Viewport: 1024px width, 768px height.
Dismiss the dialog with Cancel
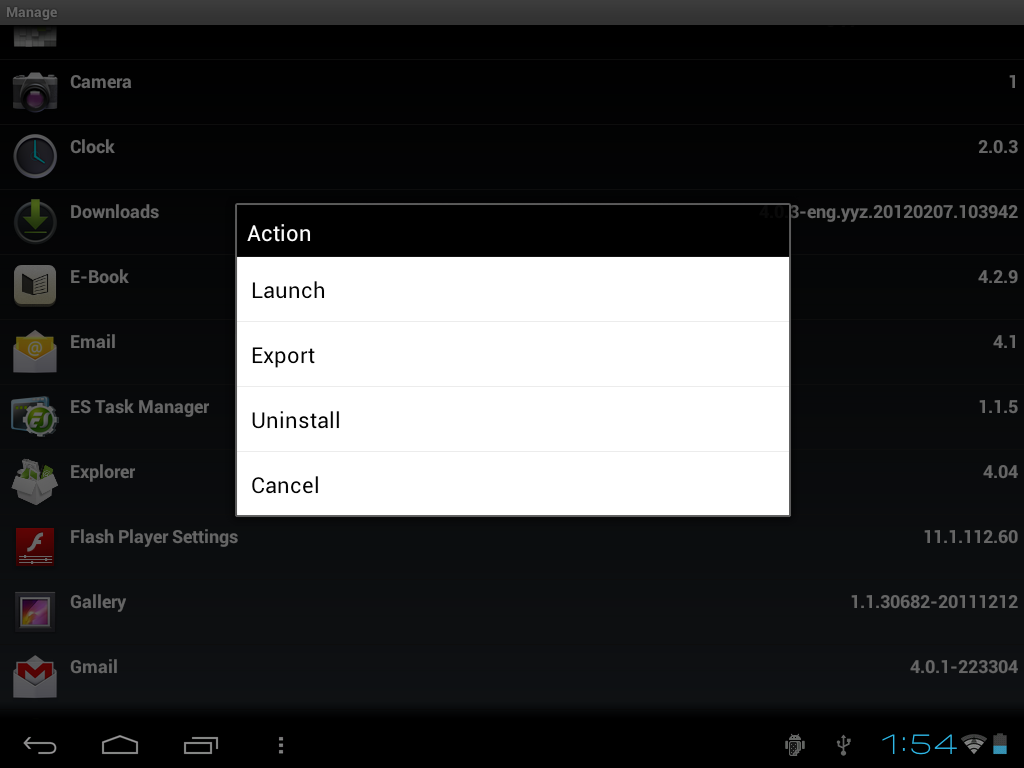513,484
